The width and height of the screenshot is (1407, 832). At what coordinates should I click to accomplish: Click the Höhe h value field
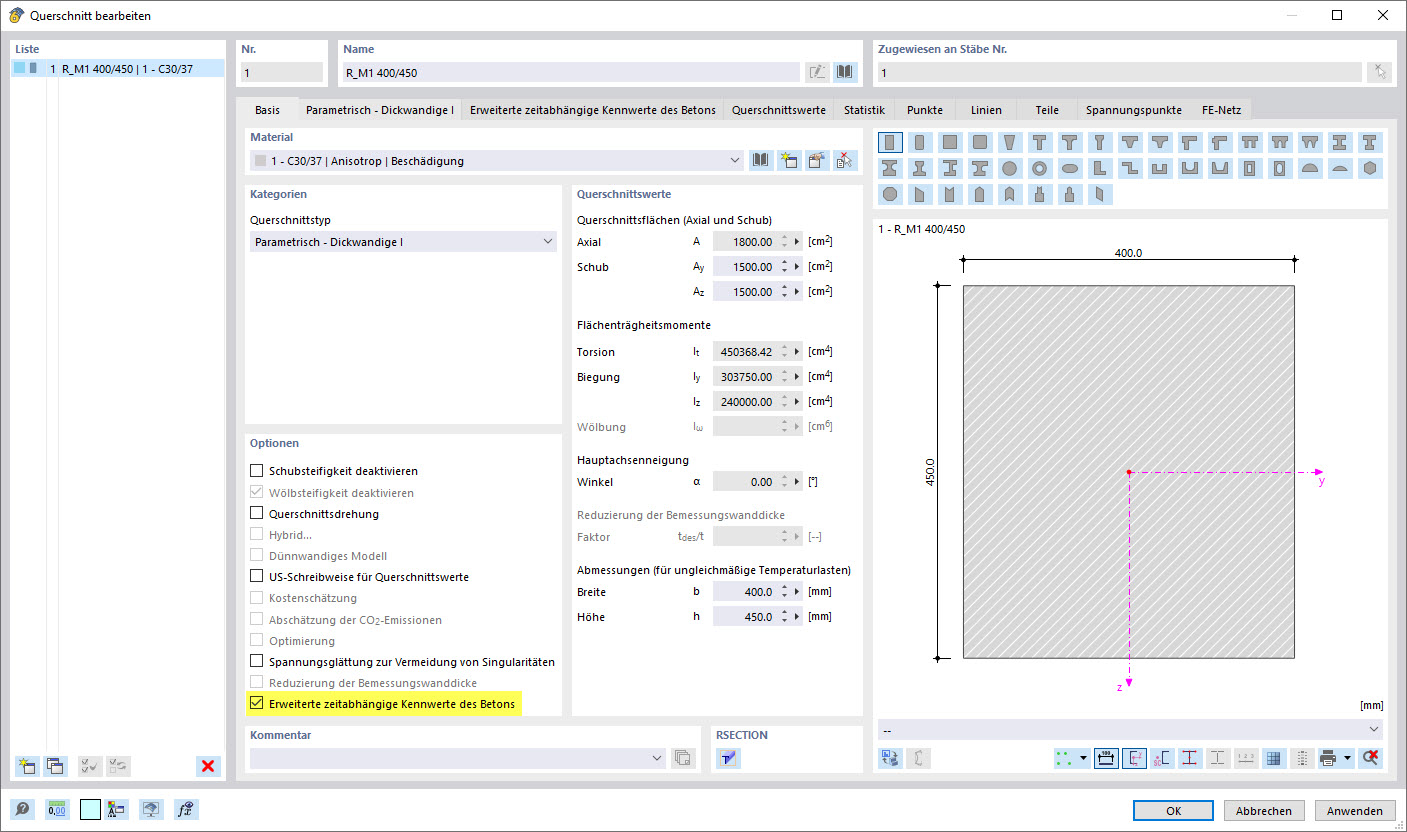pos(745,617)
